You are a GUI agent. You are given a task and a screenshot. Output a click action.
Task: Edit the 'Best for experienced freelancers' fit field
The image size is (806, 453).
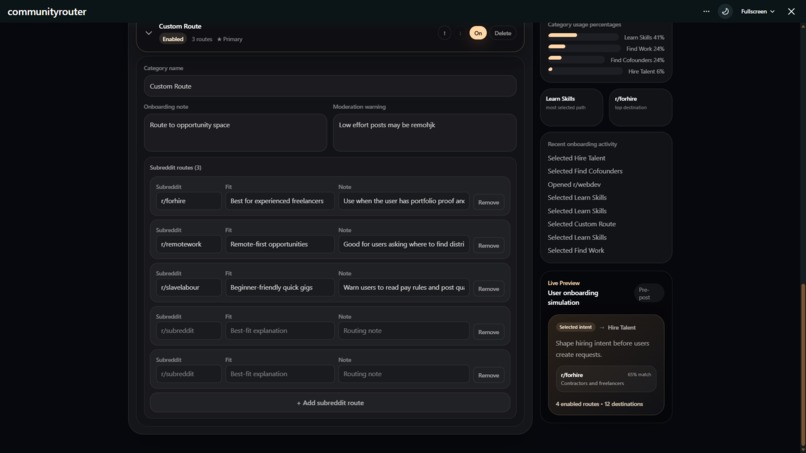[x=280, y=201]
